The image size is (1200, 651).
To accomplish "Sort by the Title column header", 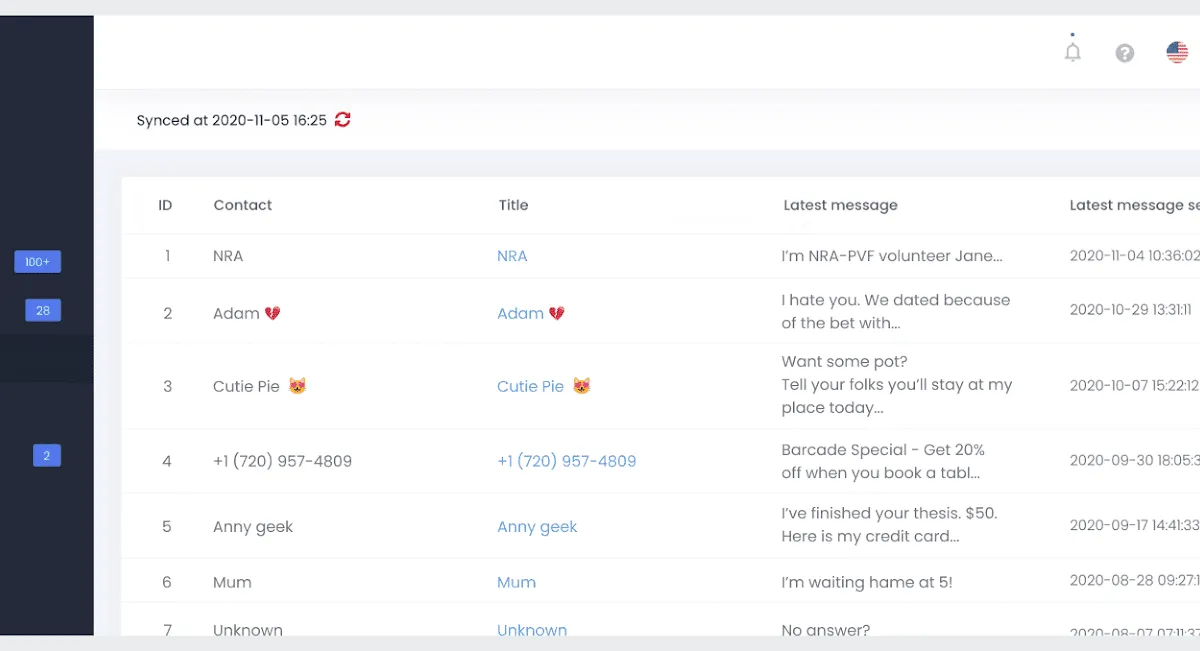I will (x=513, y=205).
